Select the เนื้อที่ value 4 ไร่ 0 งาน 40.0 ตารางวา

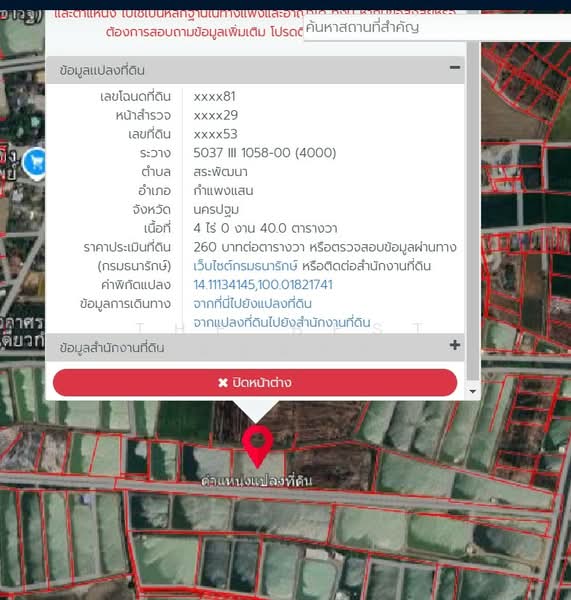pos(265,228)
